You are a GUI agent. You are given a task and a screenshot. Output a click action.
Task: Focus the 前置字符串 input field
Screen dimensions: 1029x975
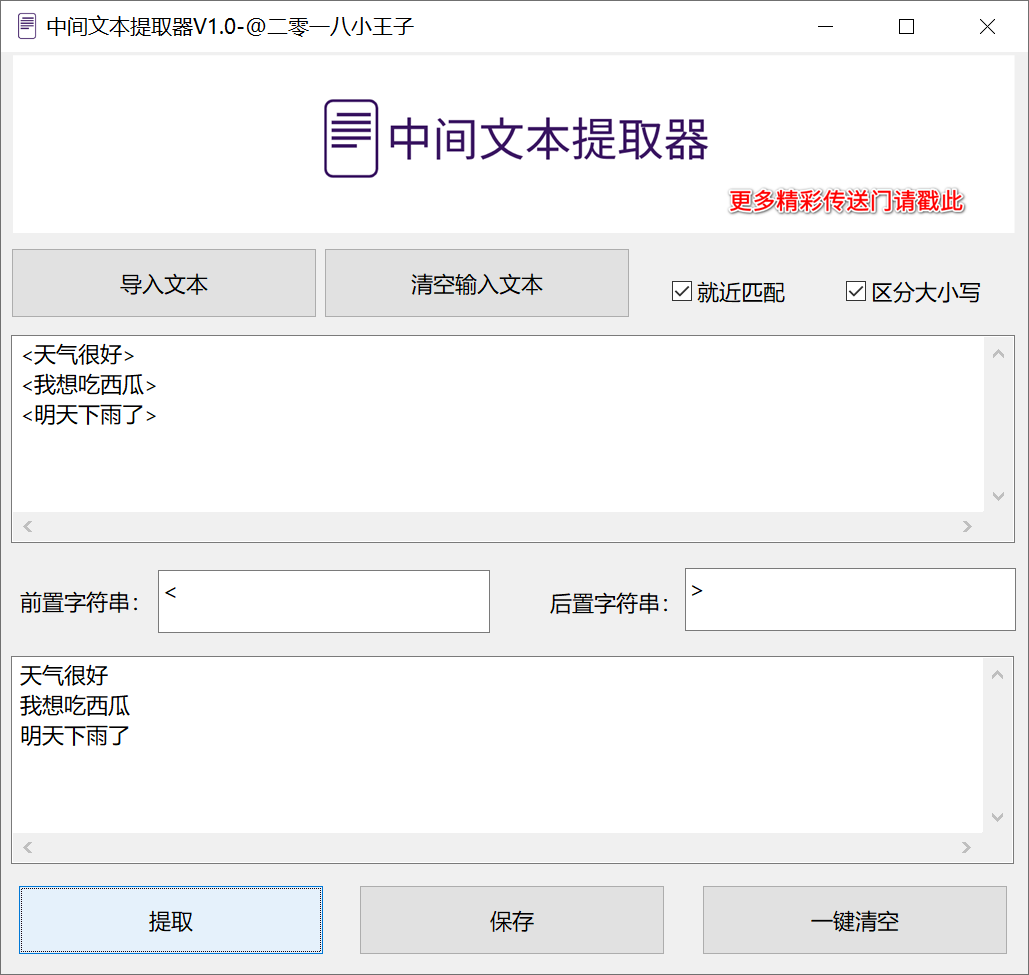[x=324, y=602]
